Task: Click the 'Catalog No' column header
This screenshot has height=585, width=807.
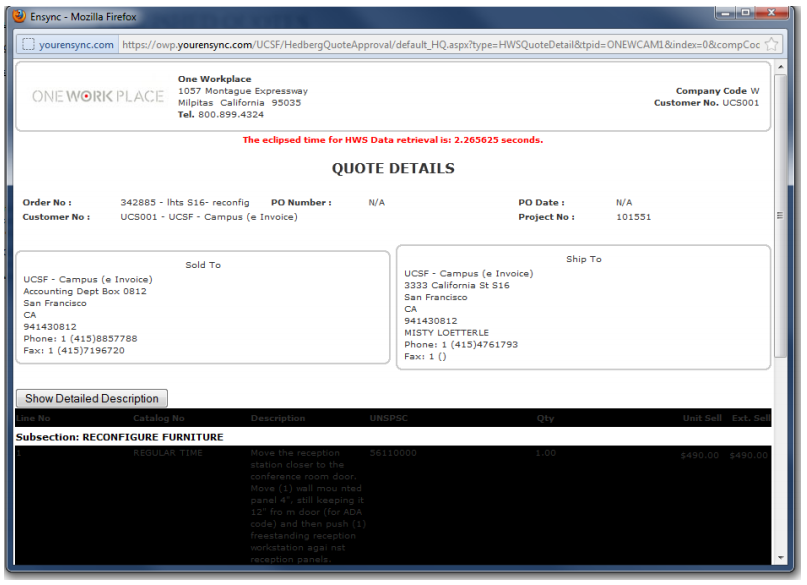Action: point(159,418)
